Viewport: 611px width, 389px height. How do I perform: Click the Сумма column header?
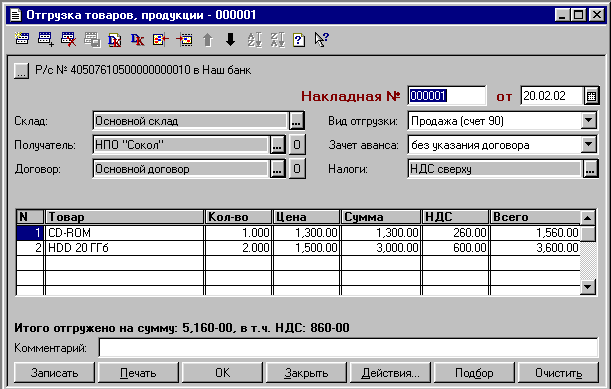tap(381, 217)
